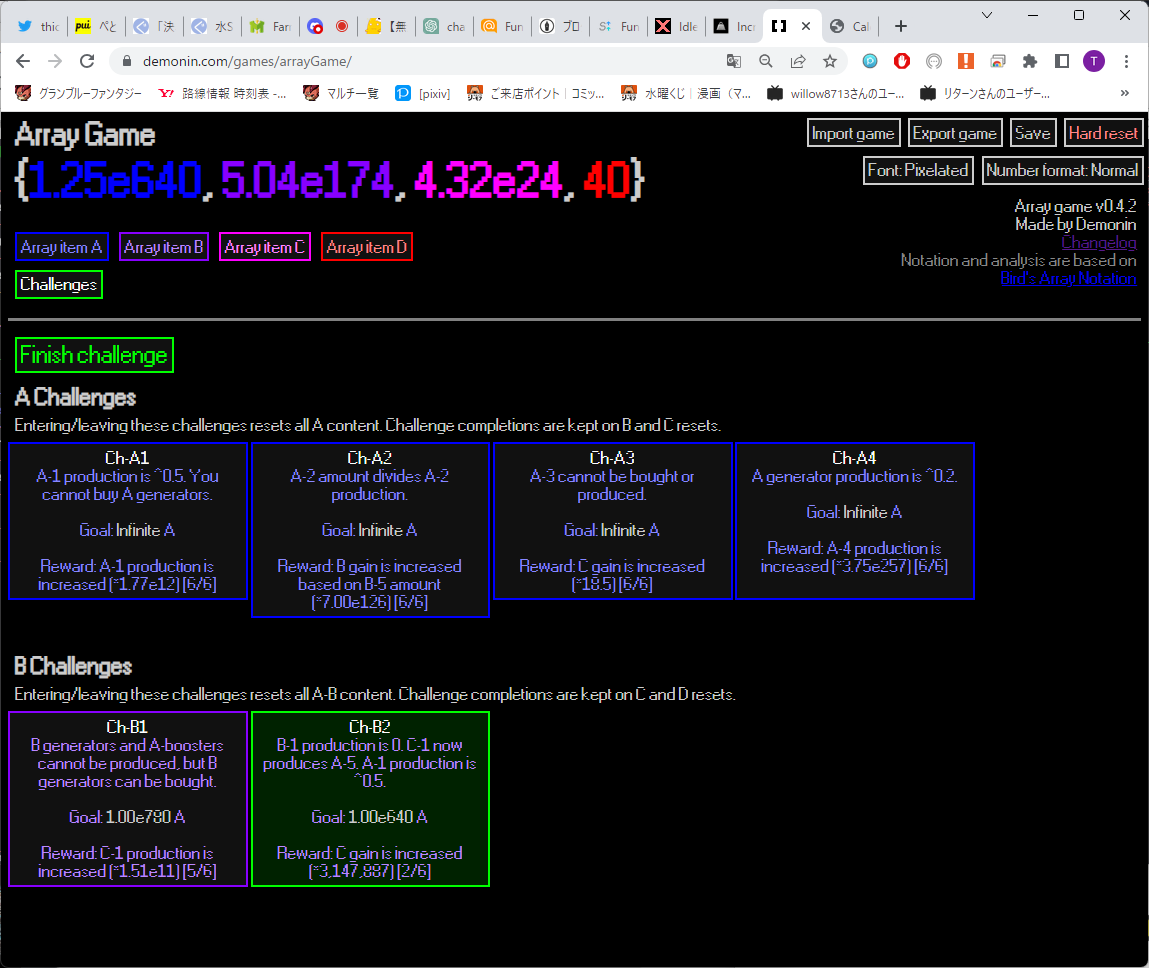Expand the tab search dropdown arrow
Screen dimensions: 1149x968
click(x=987, y=15)
